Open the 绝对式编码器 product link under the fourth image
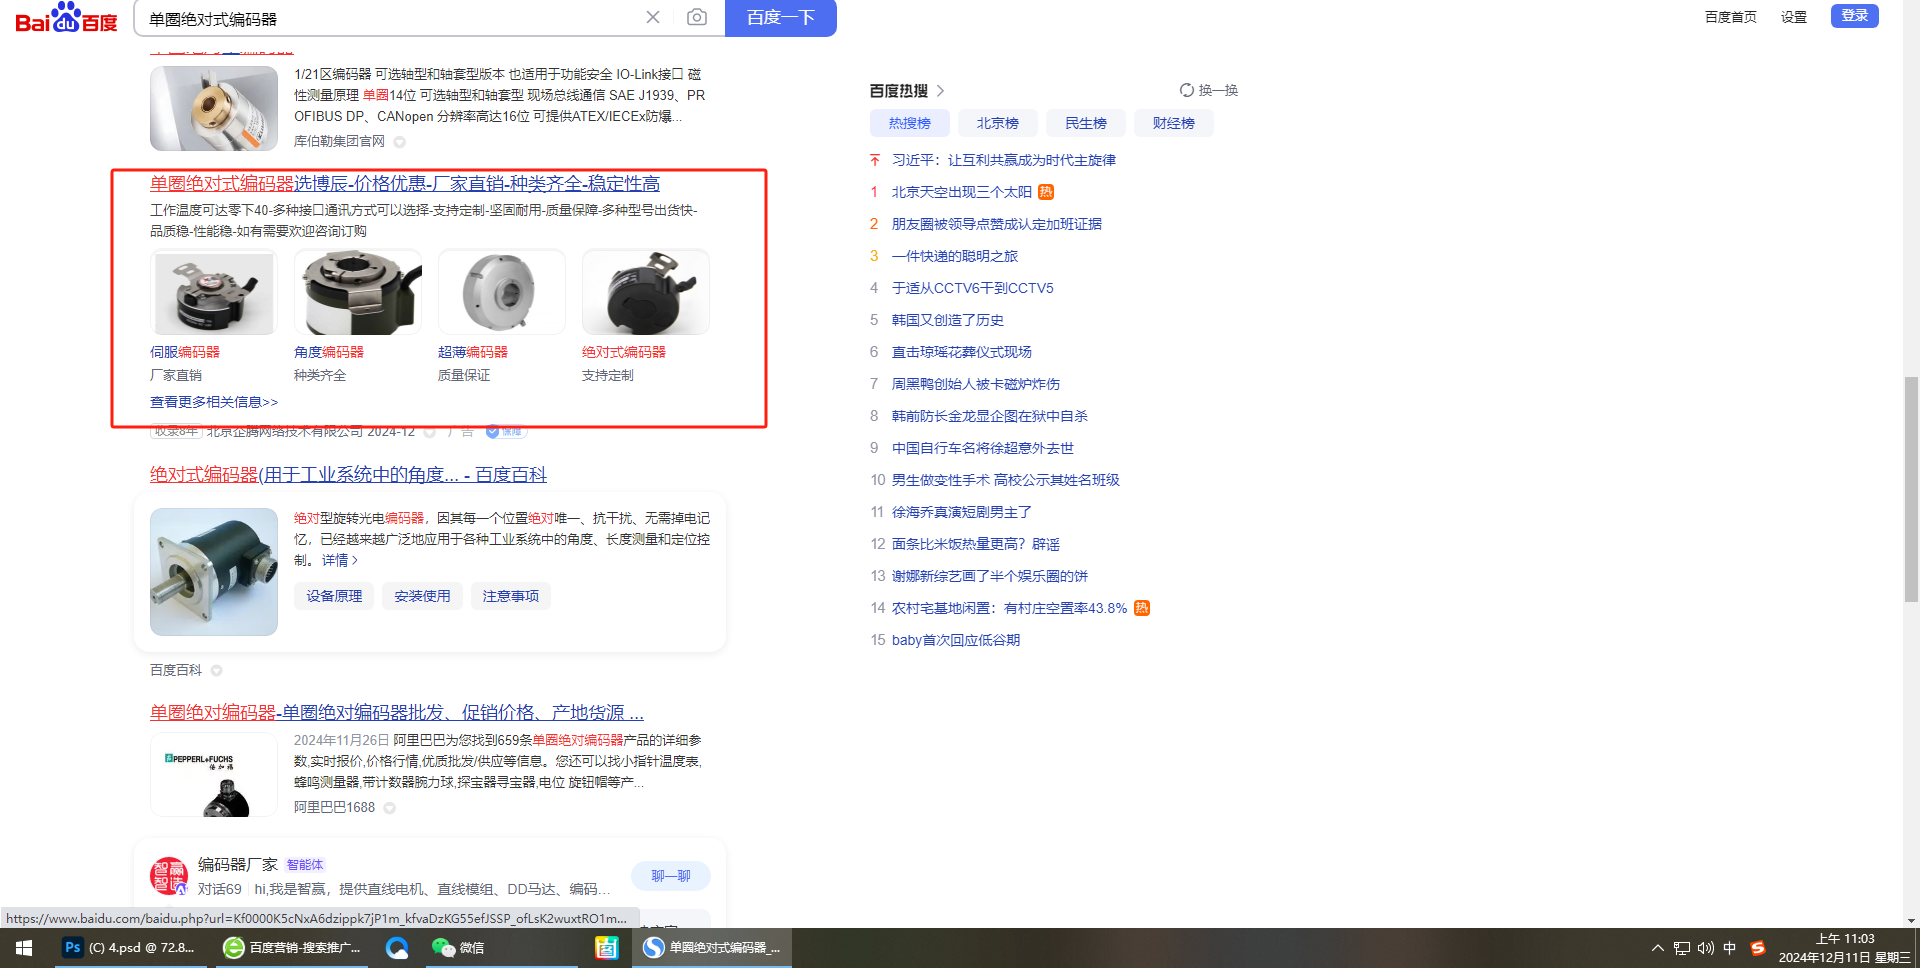1920x968 pixels. 624,352
